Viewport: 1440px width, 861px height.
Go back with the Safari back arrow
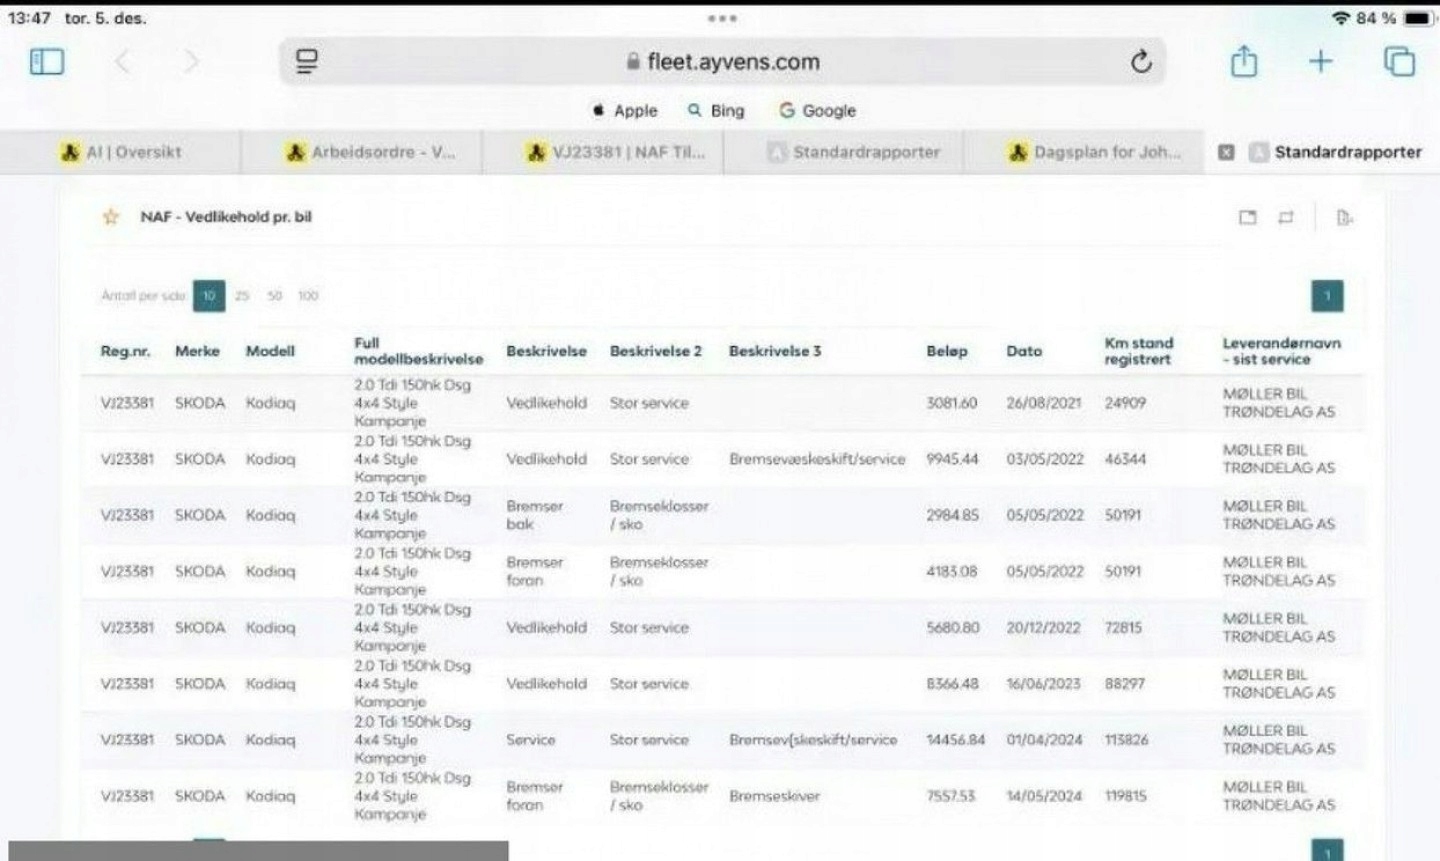[123, 62]
